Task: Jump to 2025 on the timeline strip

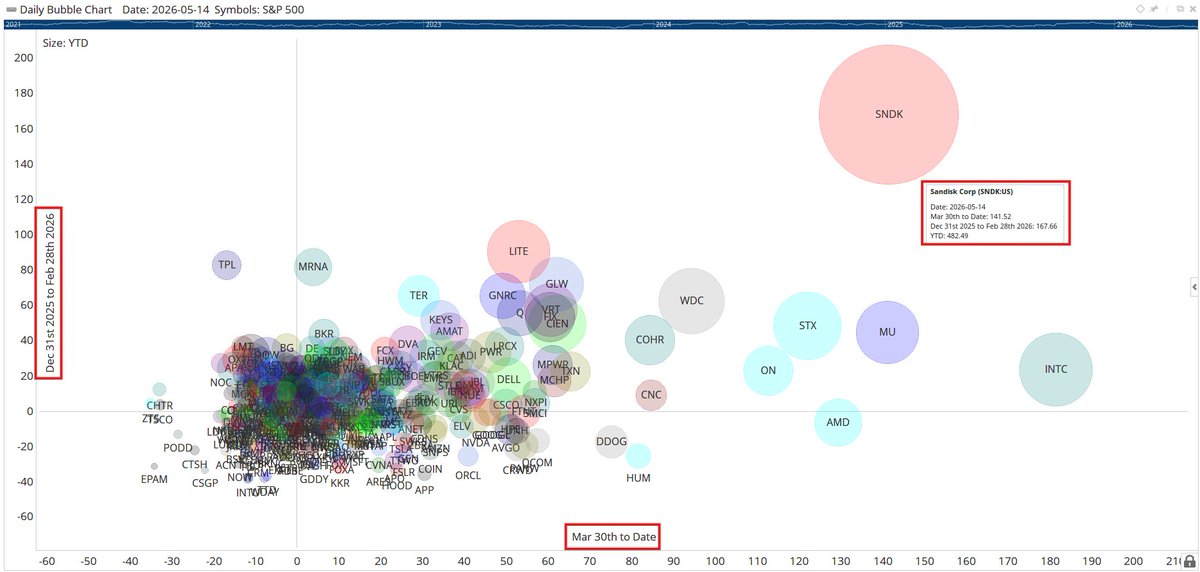Action: (894, 23)
